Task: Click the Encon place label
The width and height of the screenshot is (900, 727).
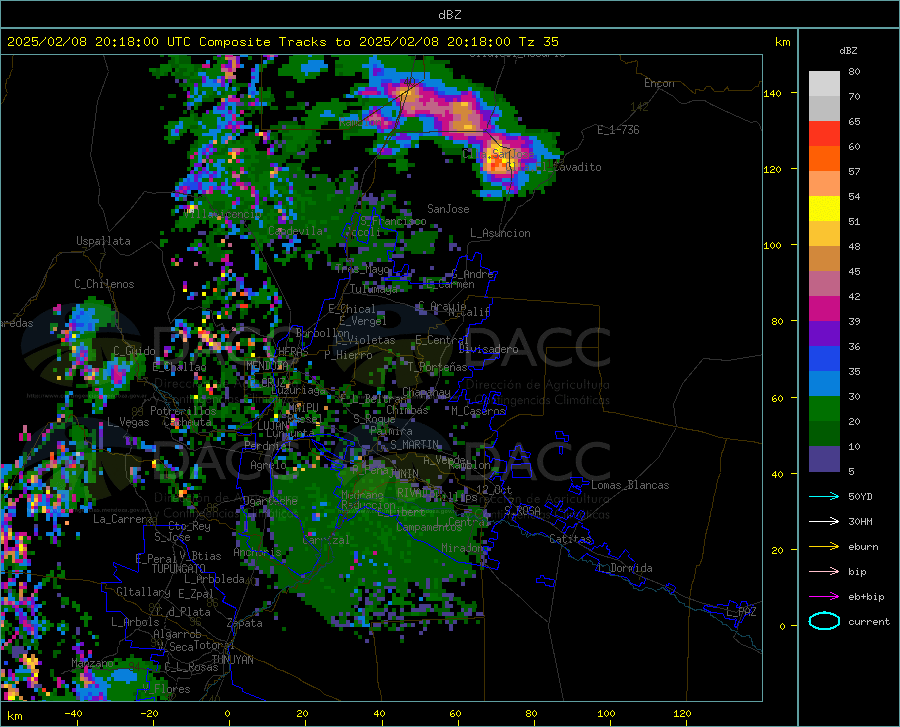Action: point(659,83)
